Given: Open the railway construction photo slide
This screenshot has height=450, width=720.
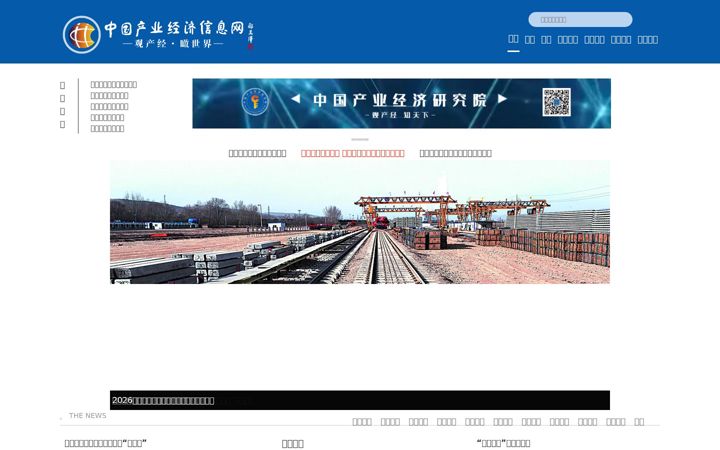Looking at the screenshot, I should [x=360, y=222].
